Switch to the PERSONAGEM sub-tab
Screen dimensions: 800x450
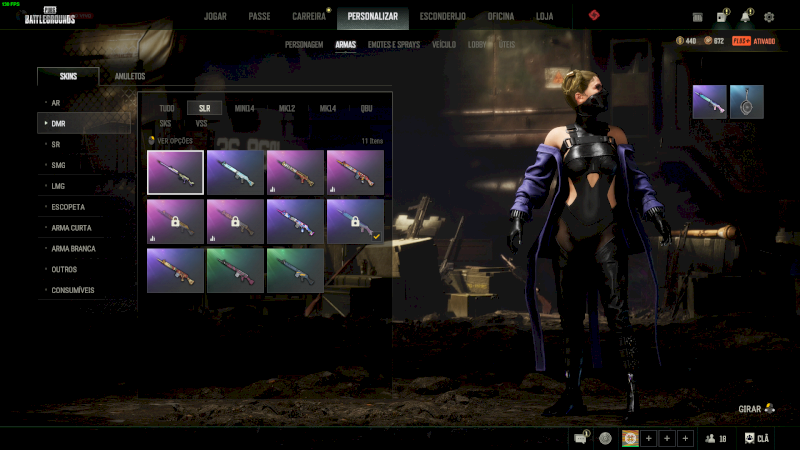click(304, 45)
